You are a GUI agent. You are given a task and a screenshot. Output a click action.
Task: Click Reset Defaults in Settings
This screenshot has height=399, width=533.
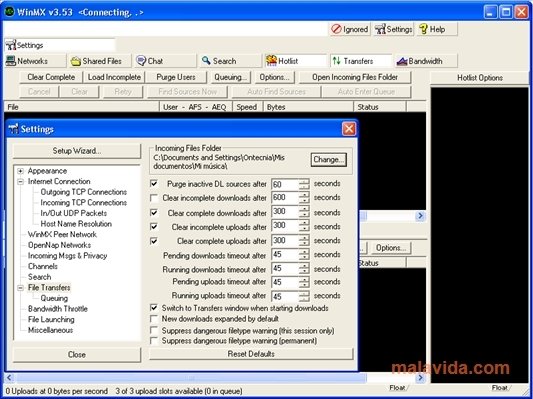251,354
